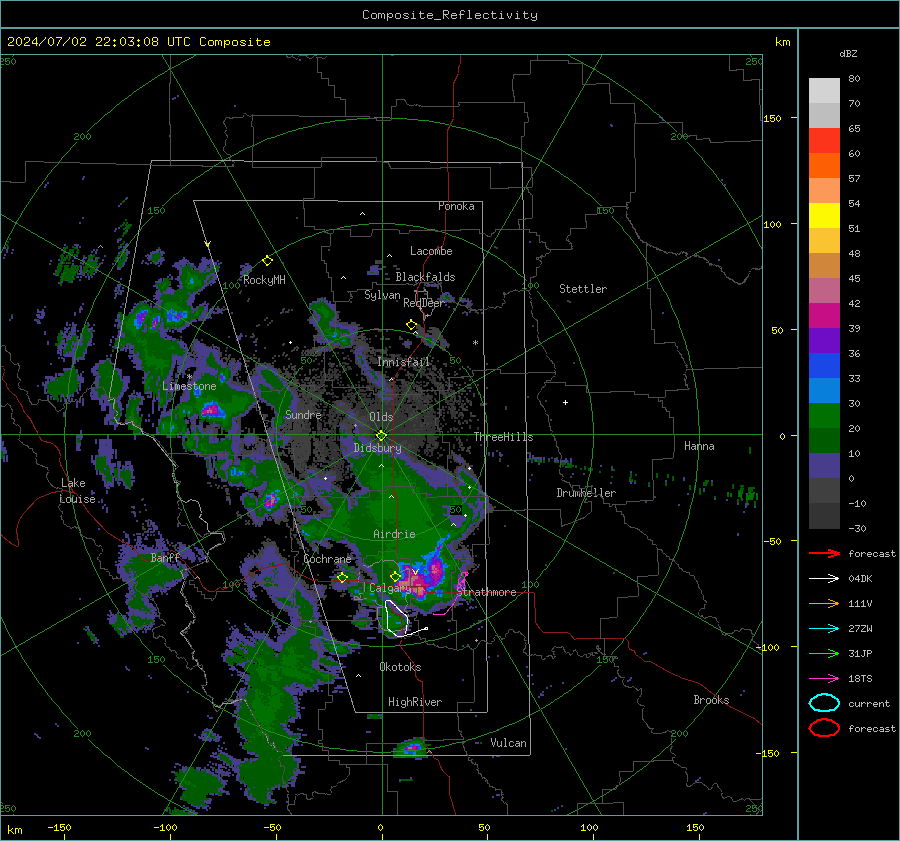The image size is (900, 841).
Task: Click the Strathmore city label
Action: pos(487,592)
